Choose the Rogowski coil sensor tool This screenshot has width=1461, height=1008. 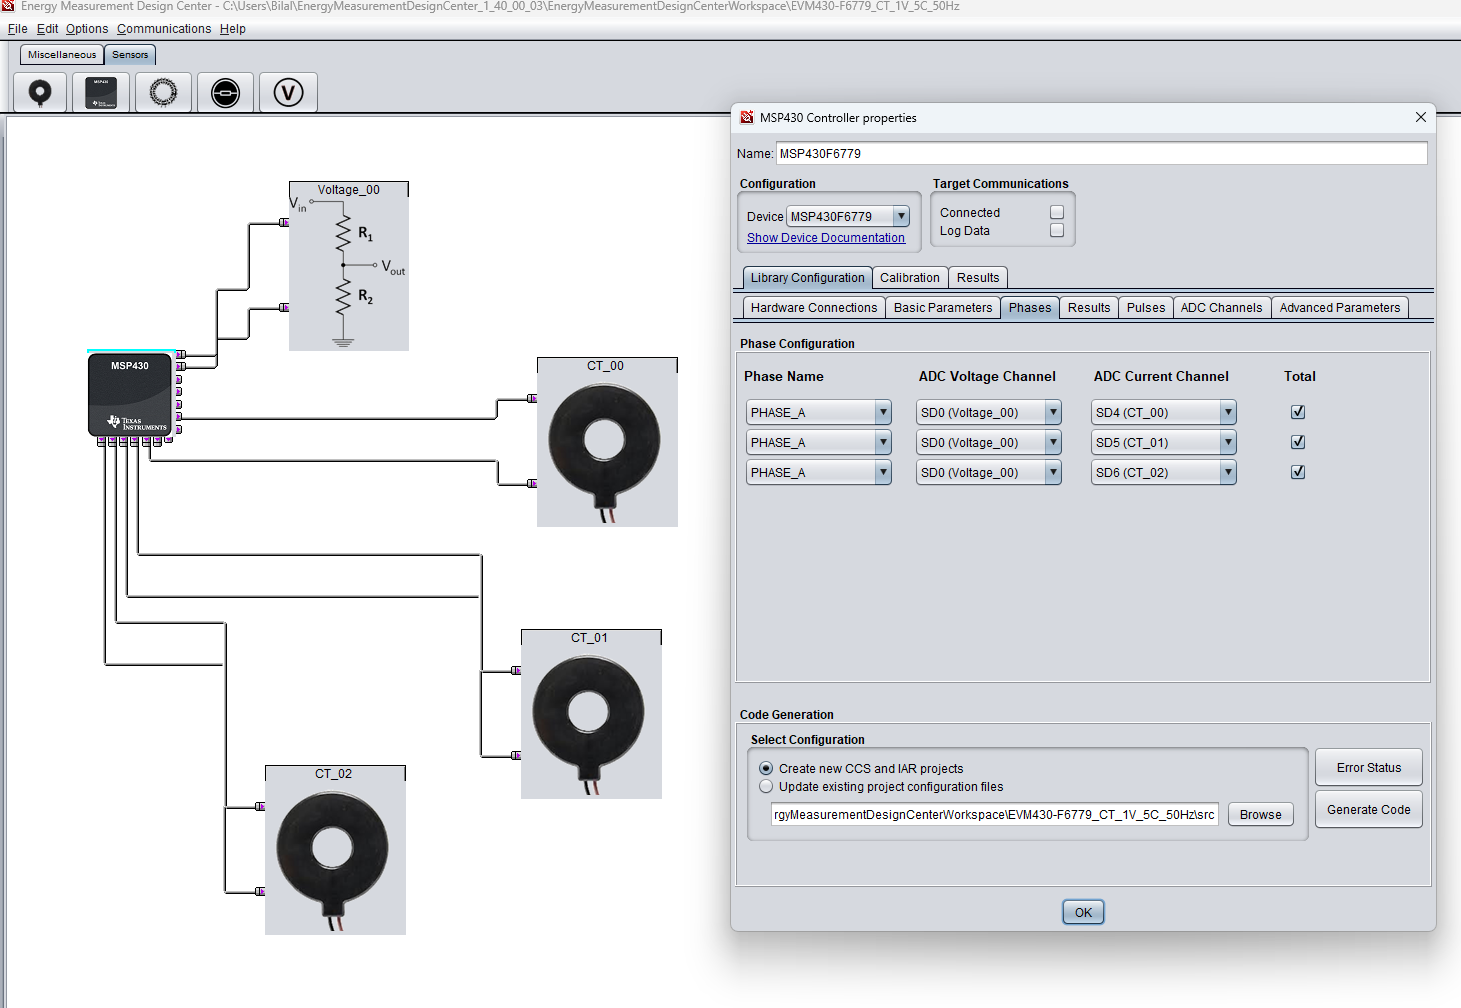pyautogui.click(x=163, y=93)
